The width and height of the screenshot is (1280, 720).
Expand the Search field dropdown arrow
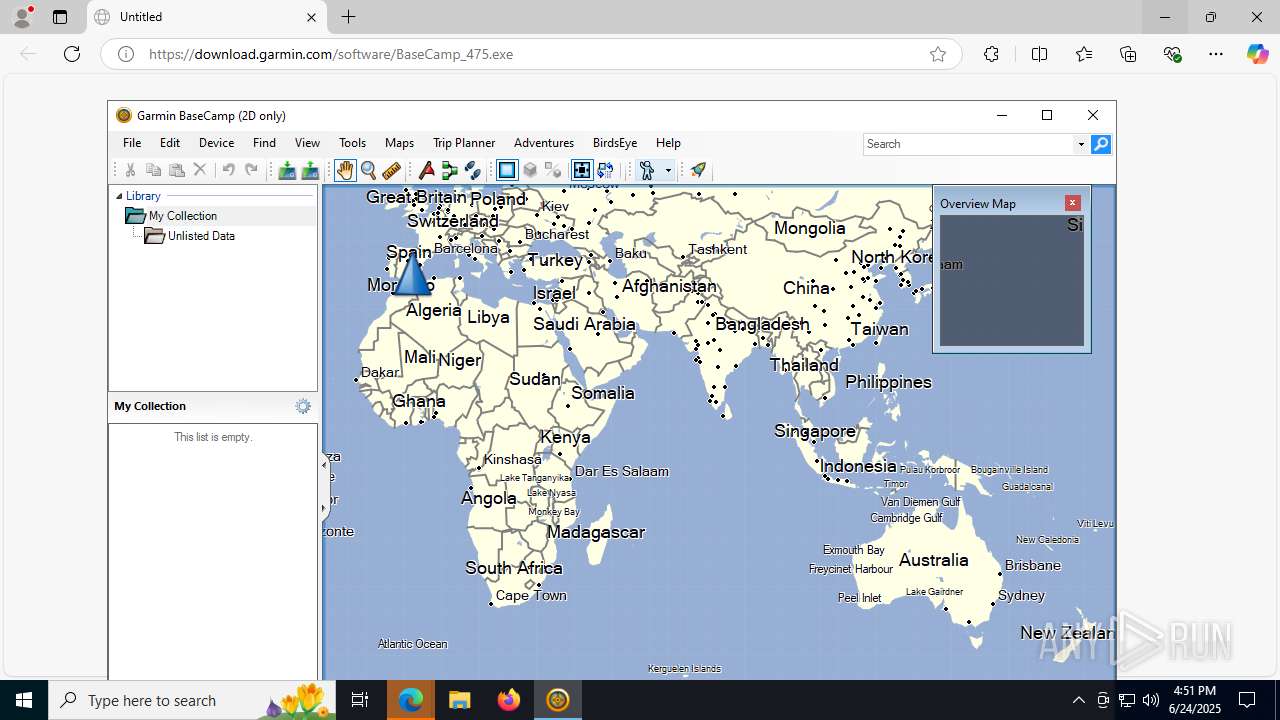pos(1081,144)
